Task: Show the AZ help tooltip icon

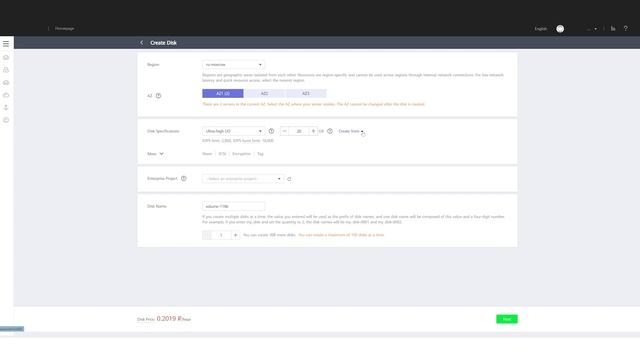Action: click(158, 96)
